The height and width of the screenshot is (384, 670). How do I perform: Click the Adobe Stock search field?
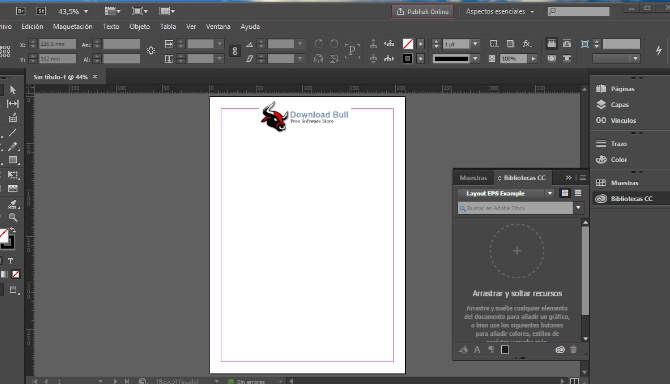515,208
